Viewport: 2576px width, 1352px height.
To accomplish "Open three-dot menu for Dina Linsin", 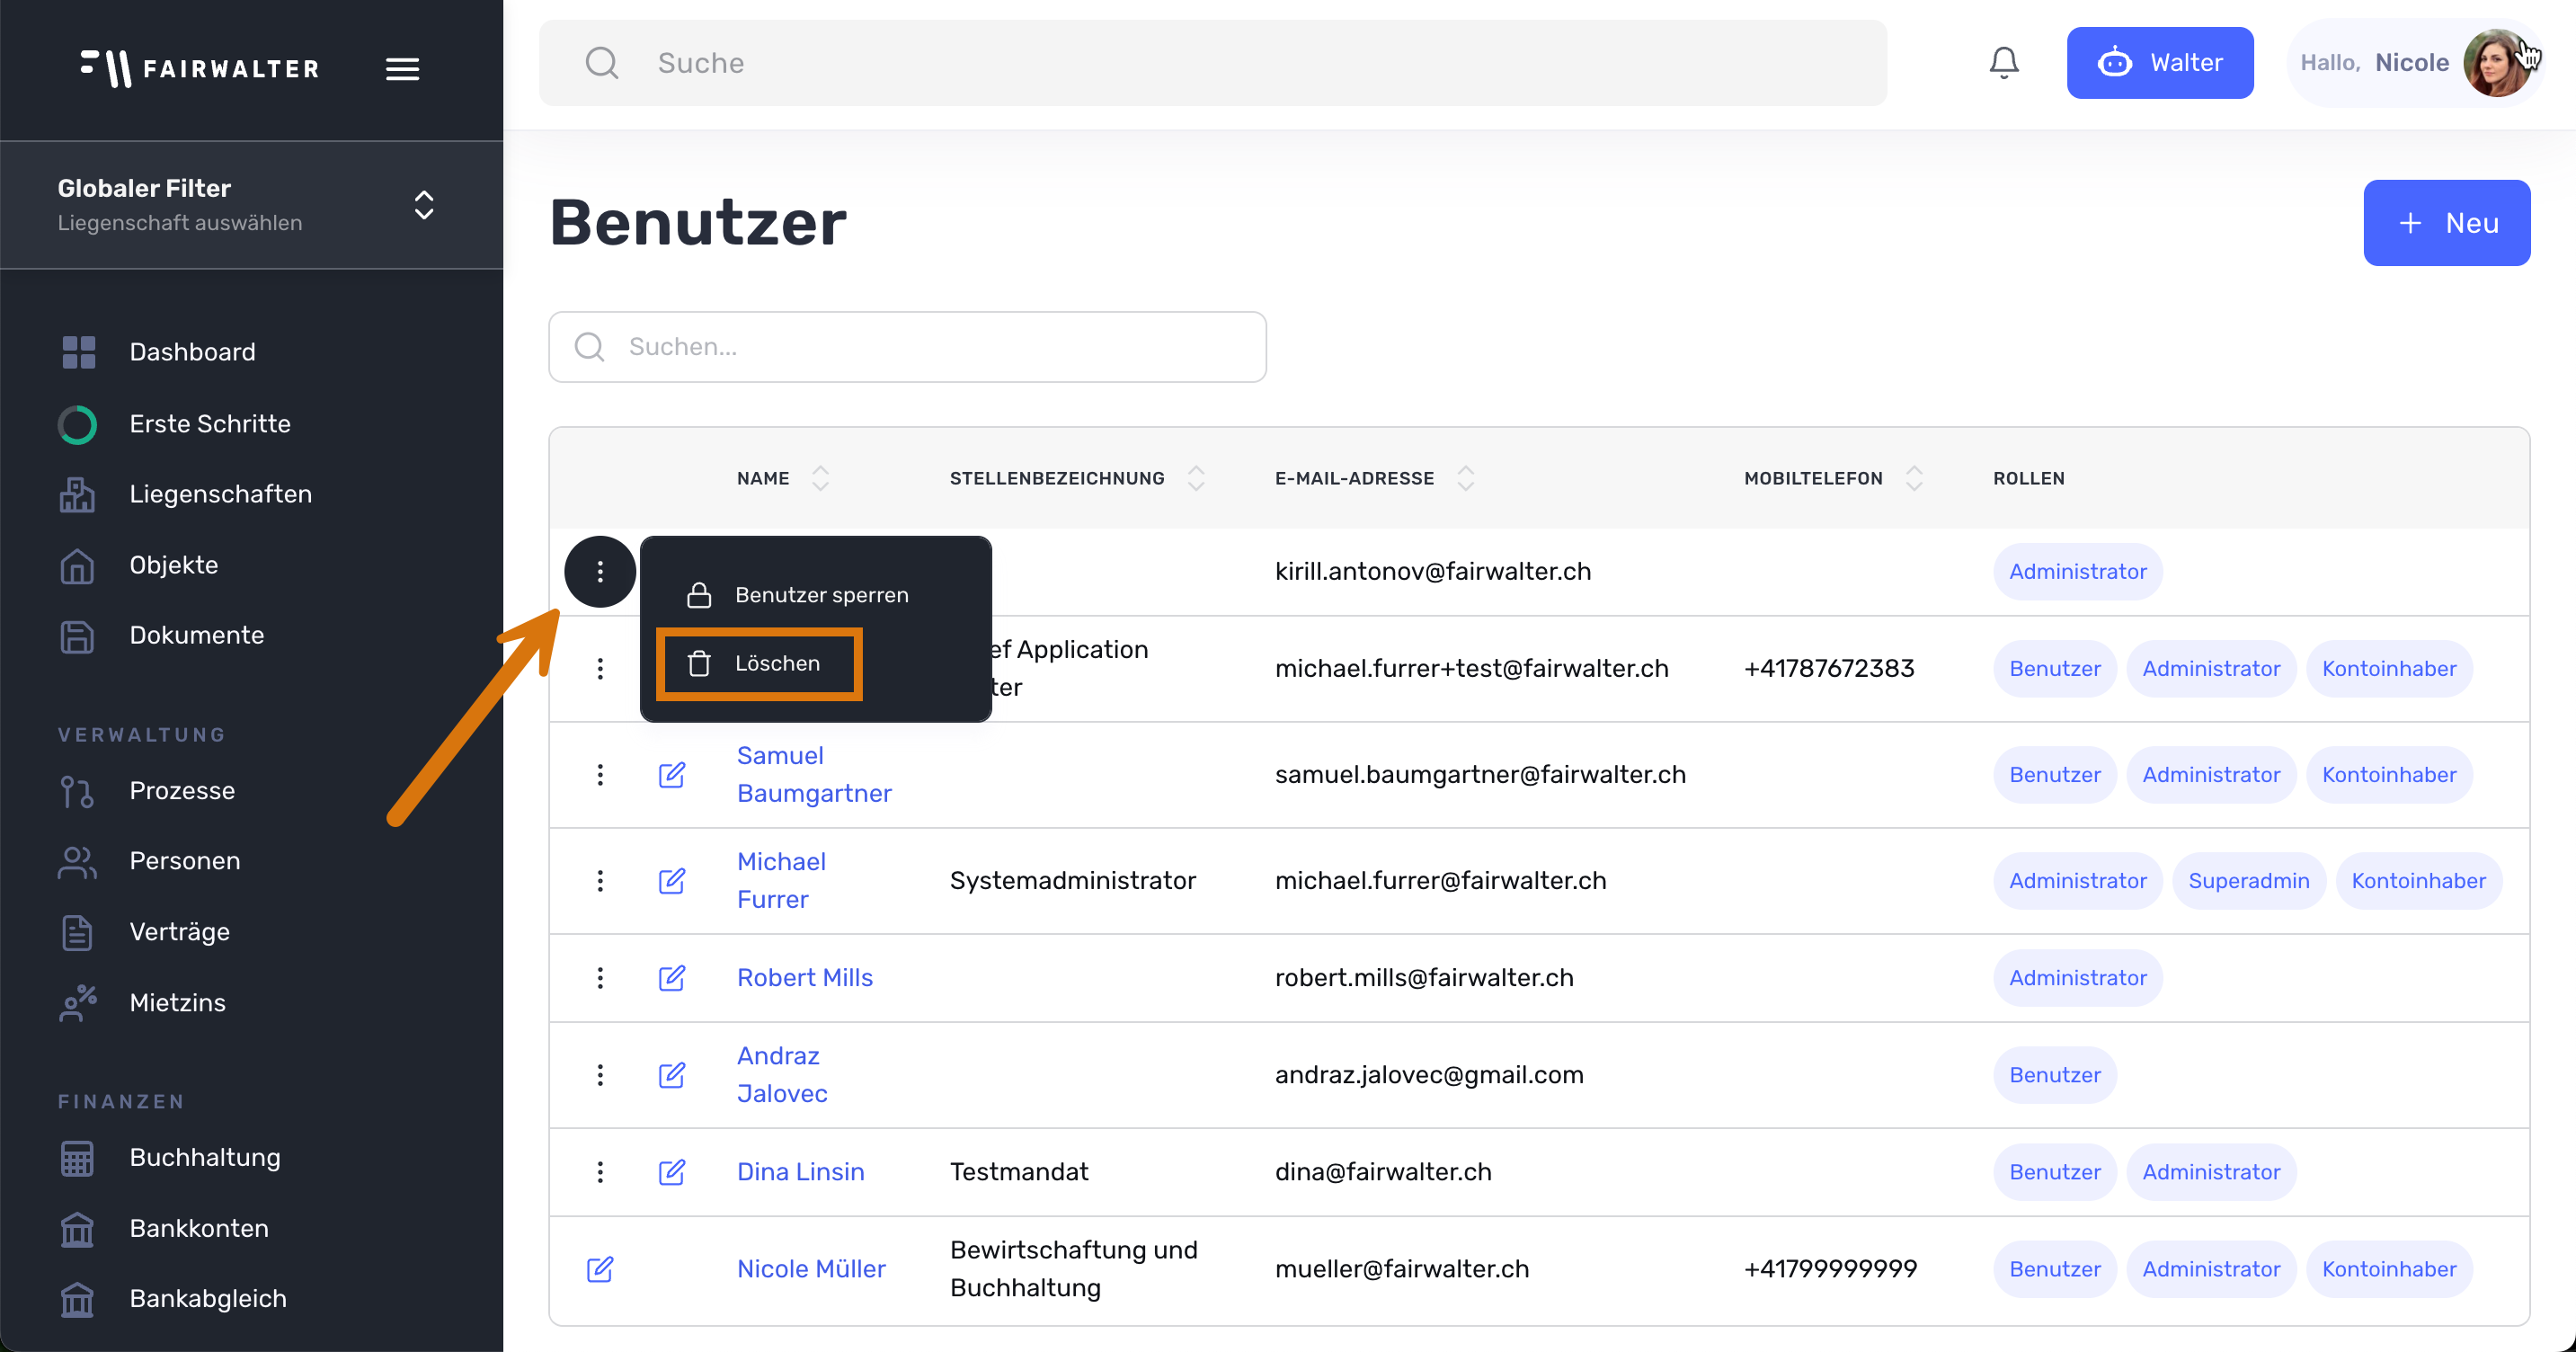I will pos(600,1172).
